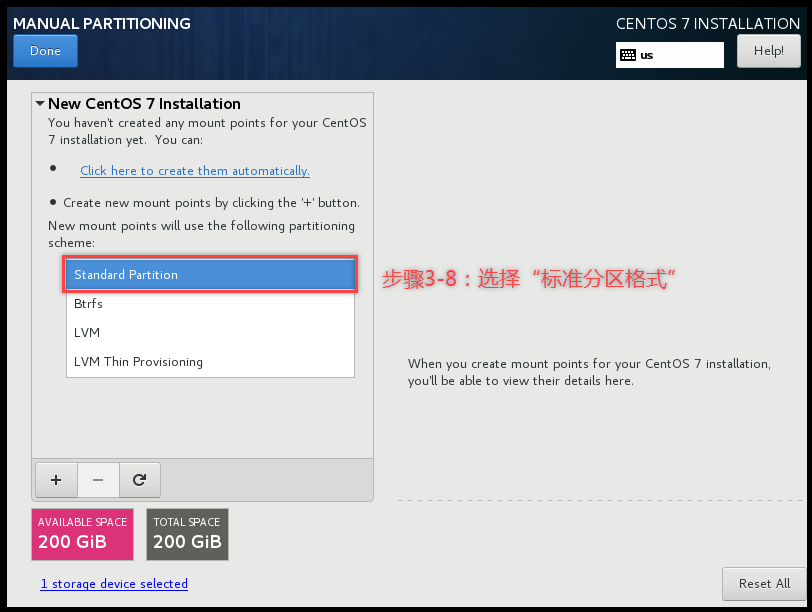Screen dimensions: 812x612
Task: Choose LVM partitioning scheme
Action: tap(210, 332)
